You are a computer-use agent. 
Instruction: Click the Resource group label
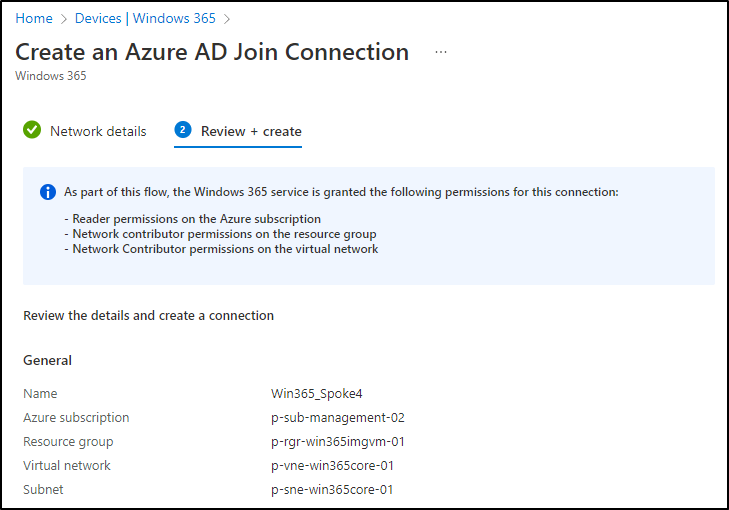[x=68, y=442]
